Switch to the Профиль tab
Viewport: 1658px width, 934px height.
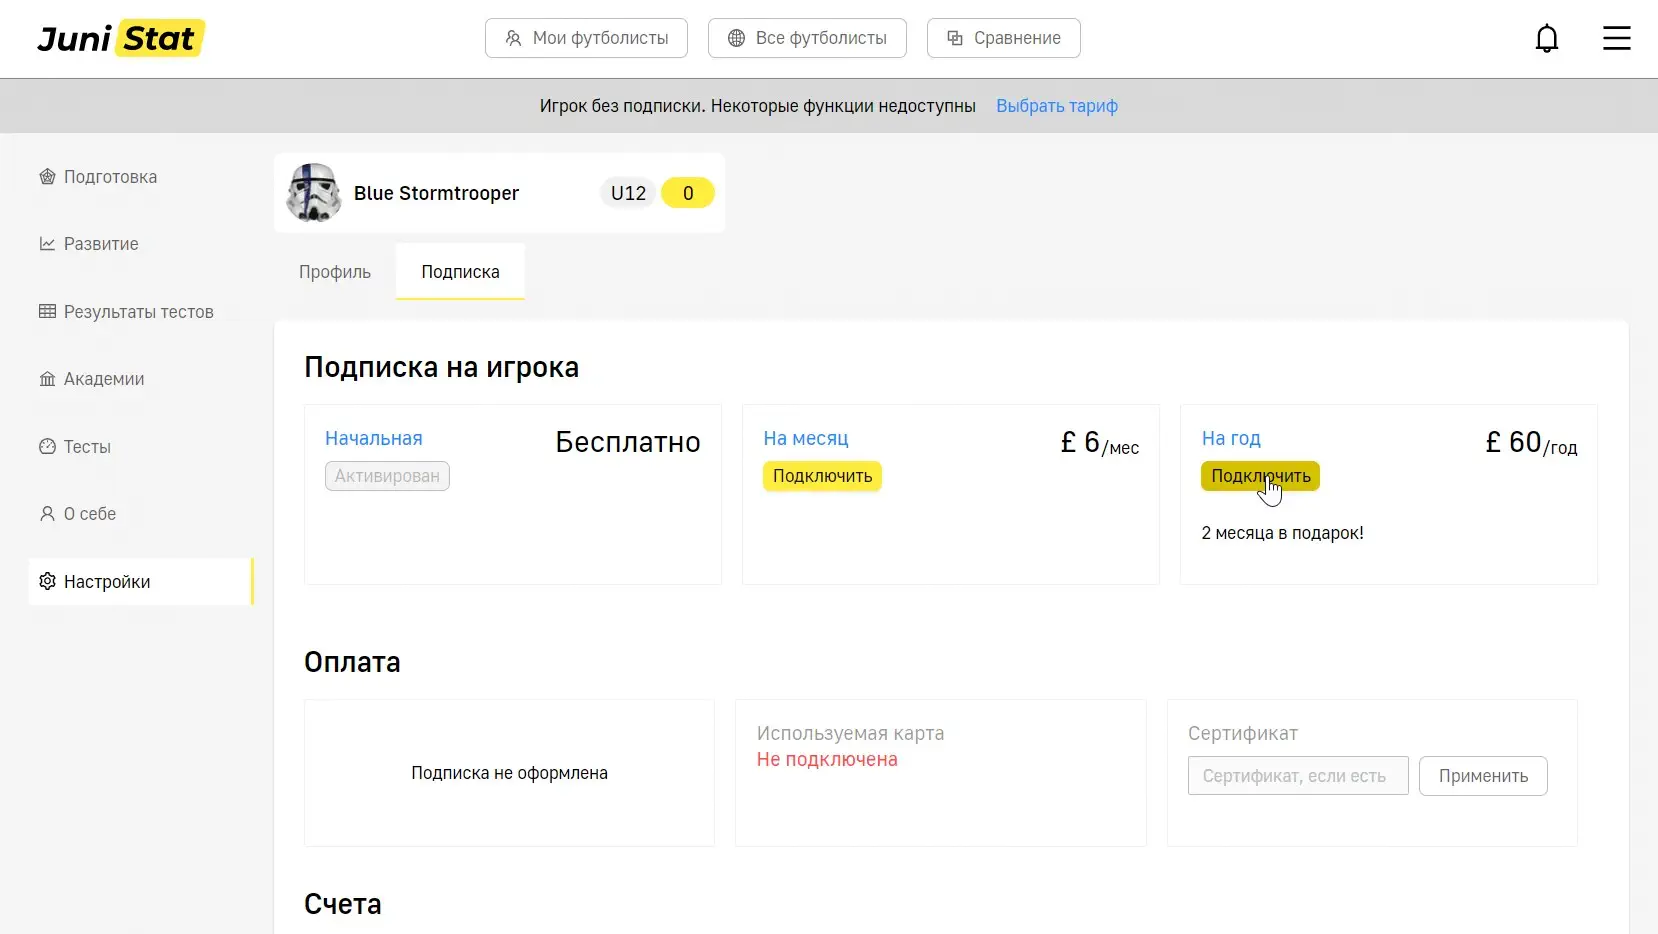tap(335, 272)
